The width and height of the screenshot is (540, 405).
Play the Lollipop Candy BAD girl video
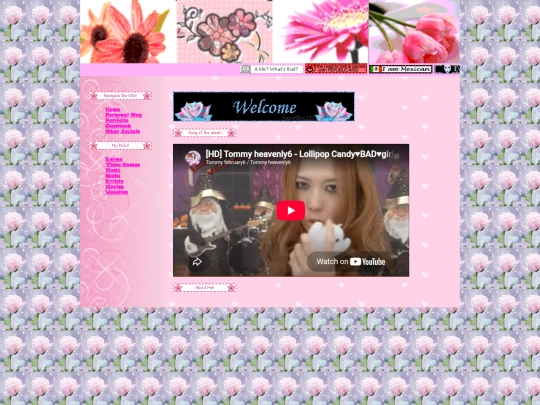click(290, 210)
